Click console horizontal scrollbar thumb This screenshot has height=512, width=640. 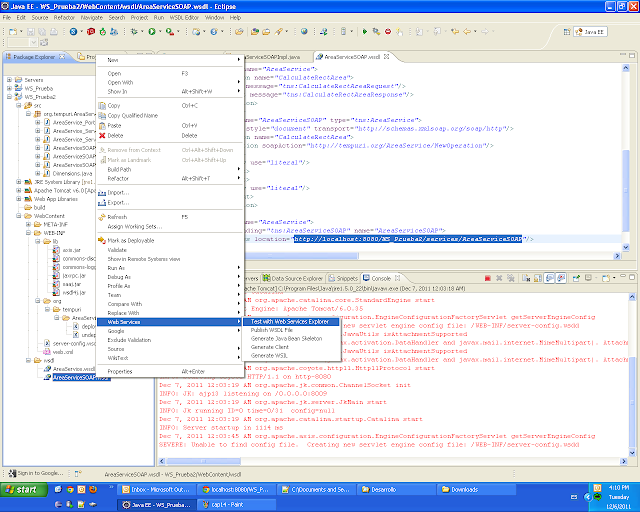click(x=203, y=461)
